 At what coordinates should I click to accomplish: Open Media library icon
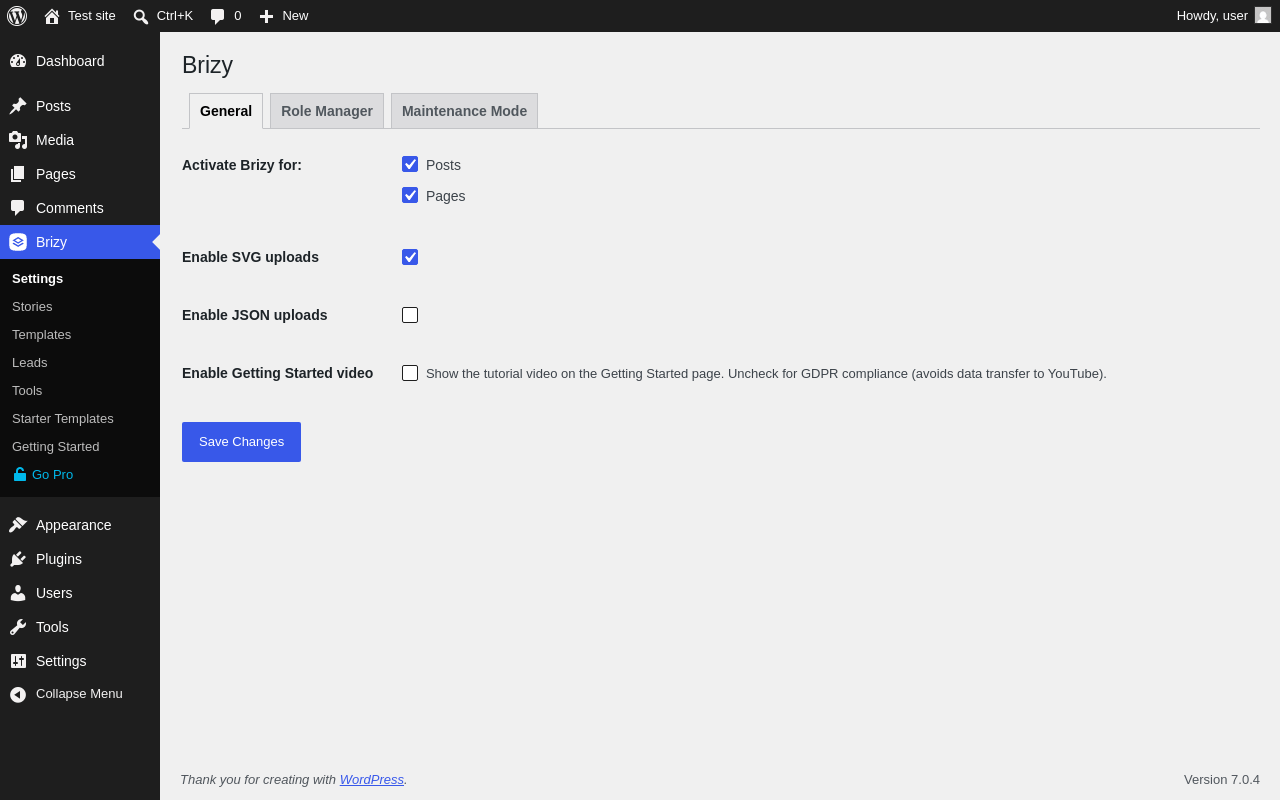click(x=18, y=140)
